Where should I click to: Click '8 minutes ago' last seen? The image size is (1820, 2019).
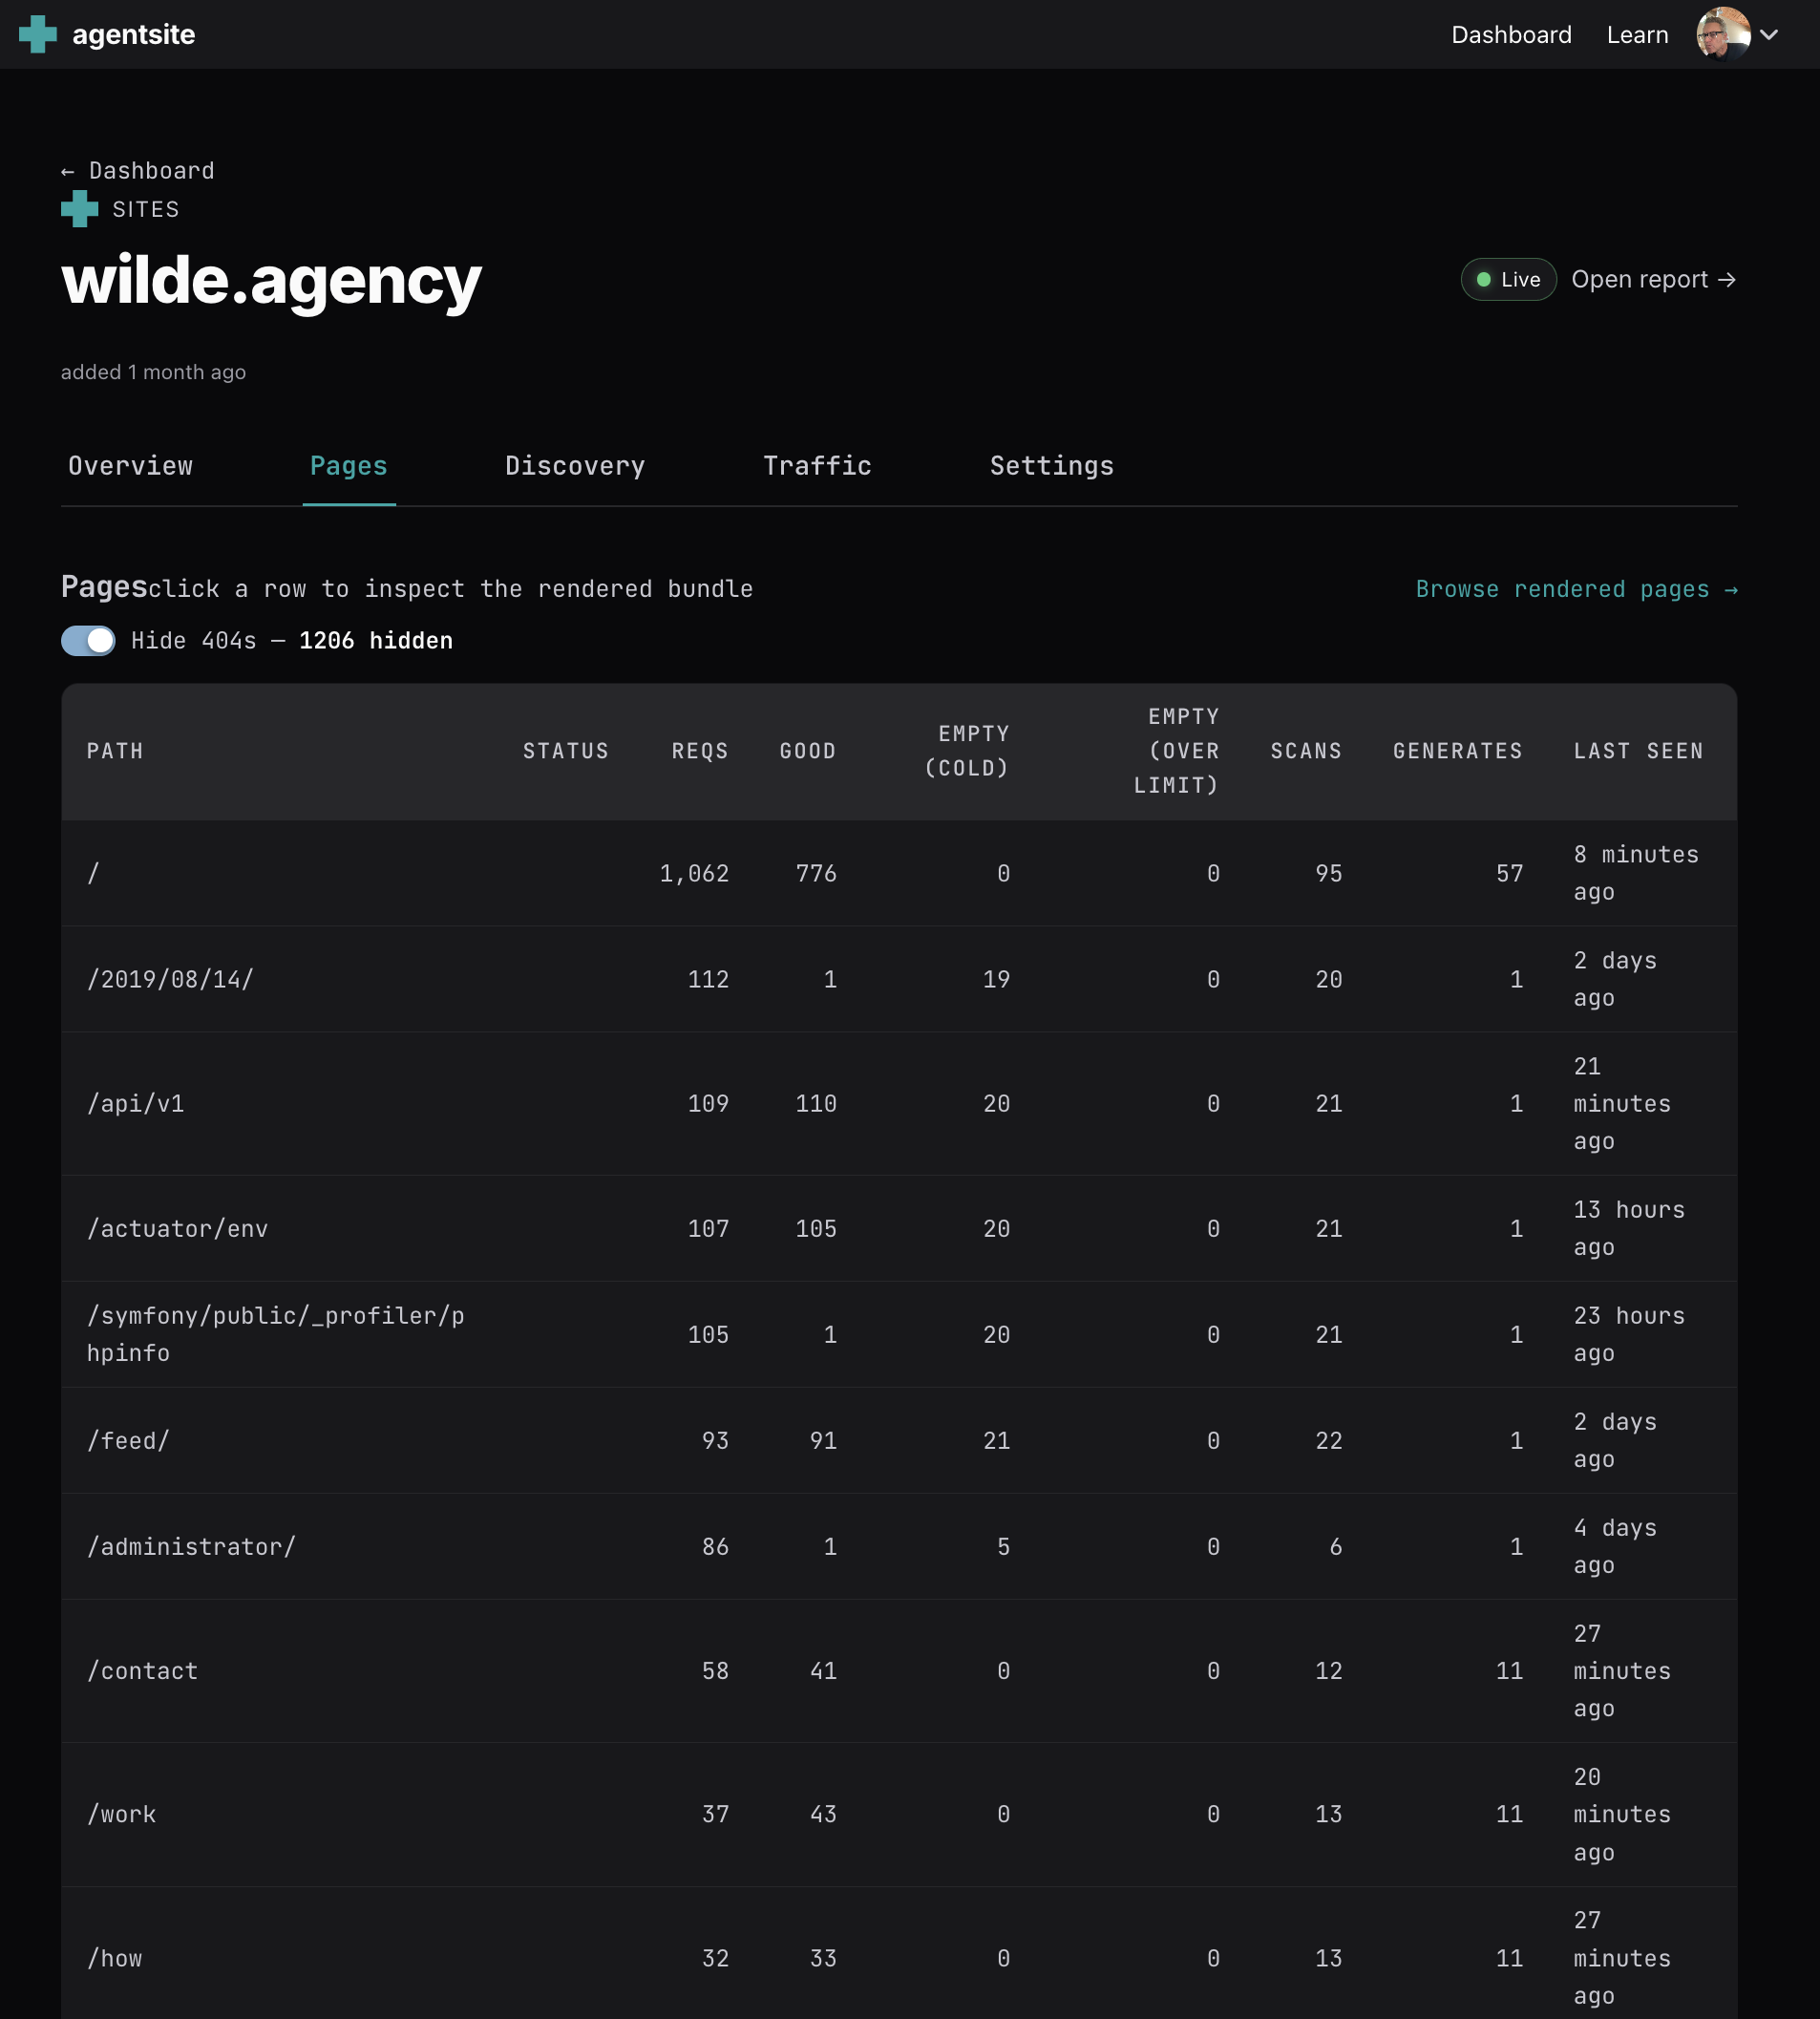[x=1636, y=874]
